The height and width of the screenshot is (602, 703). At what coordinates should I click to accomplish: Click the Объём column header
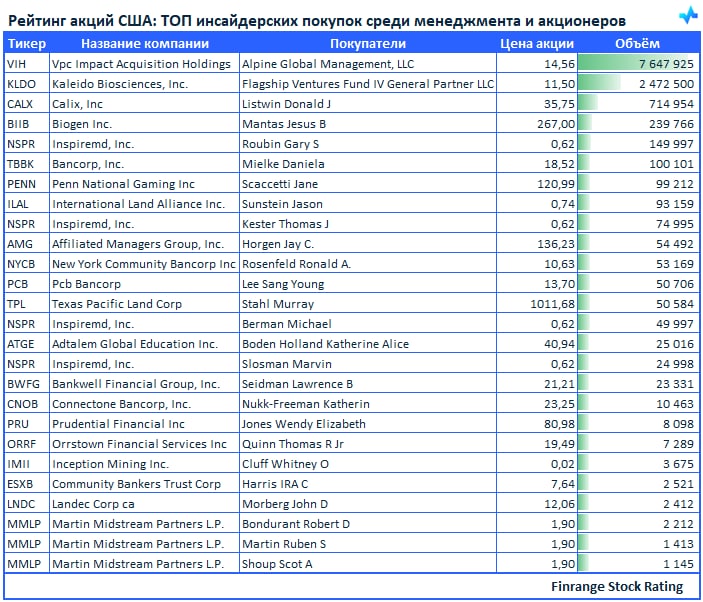pos(637,43)
